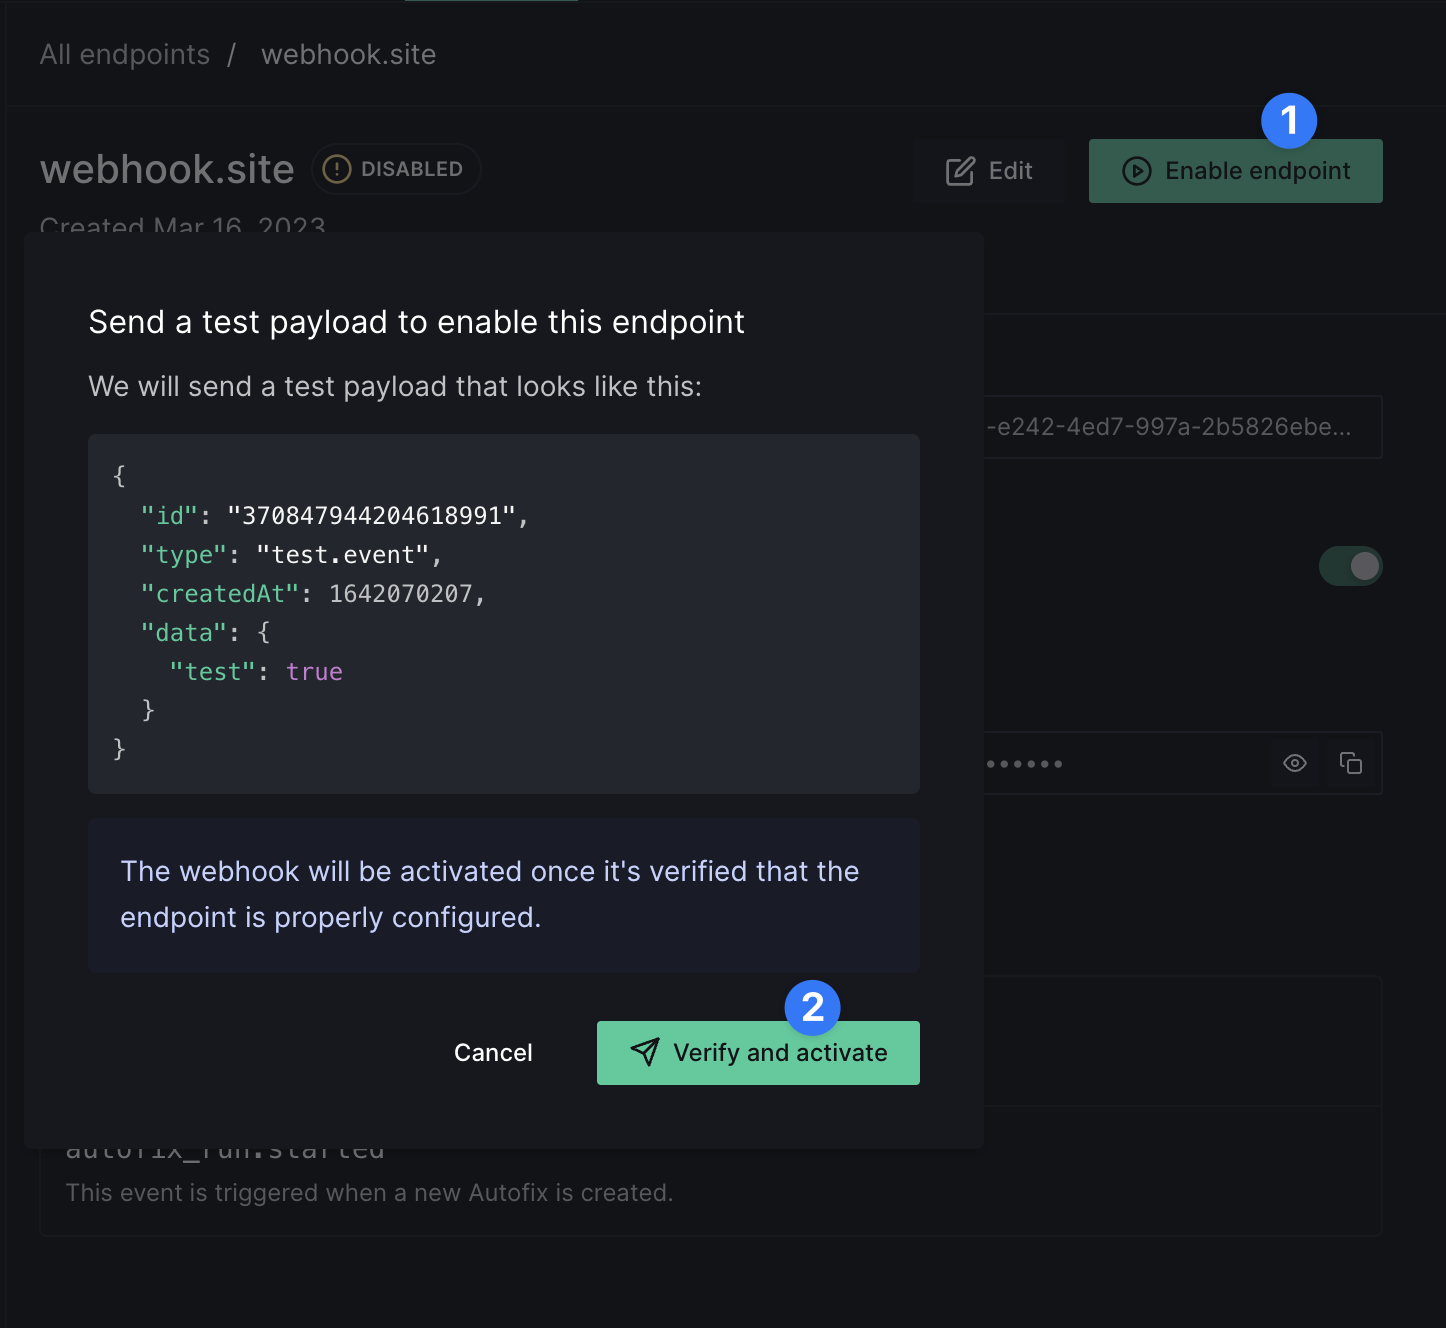Reveal the secret with the eye icon
Image resolution: width=1446 pixels, height=1328 pixels.
point(1295,763)
